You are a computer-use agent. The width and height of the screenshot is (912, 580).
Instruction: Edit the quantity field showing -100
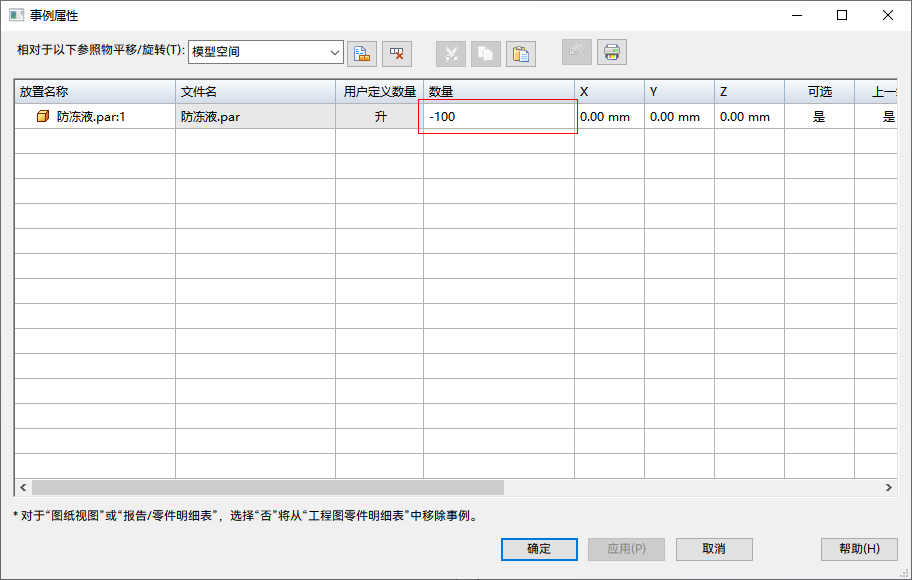click(x=498, y=116)
